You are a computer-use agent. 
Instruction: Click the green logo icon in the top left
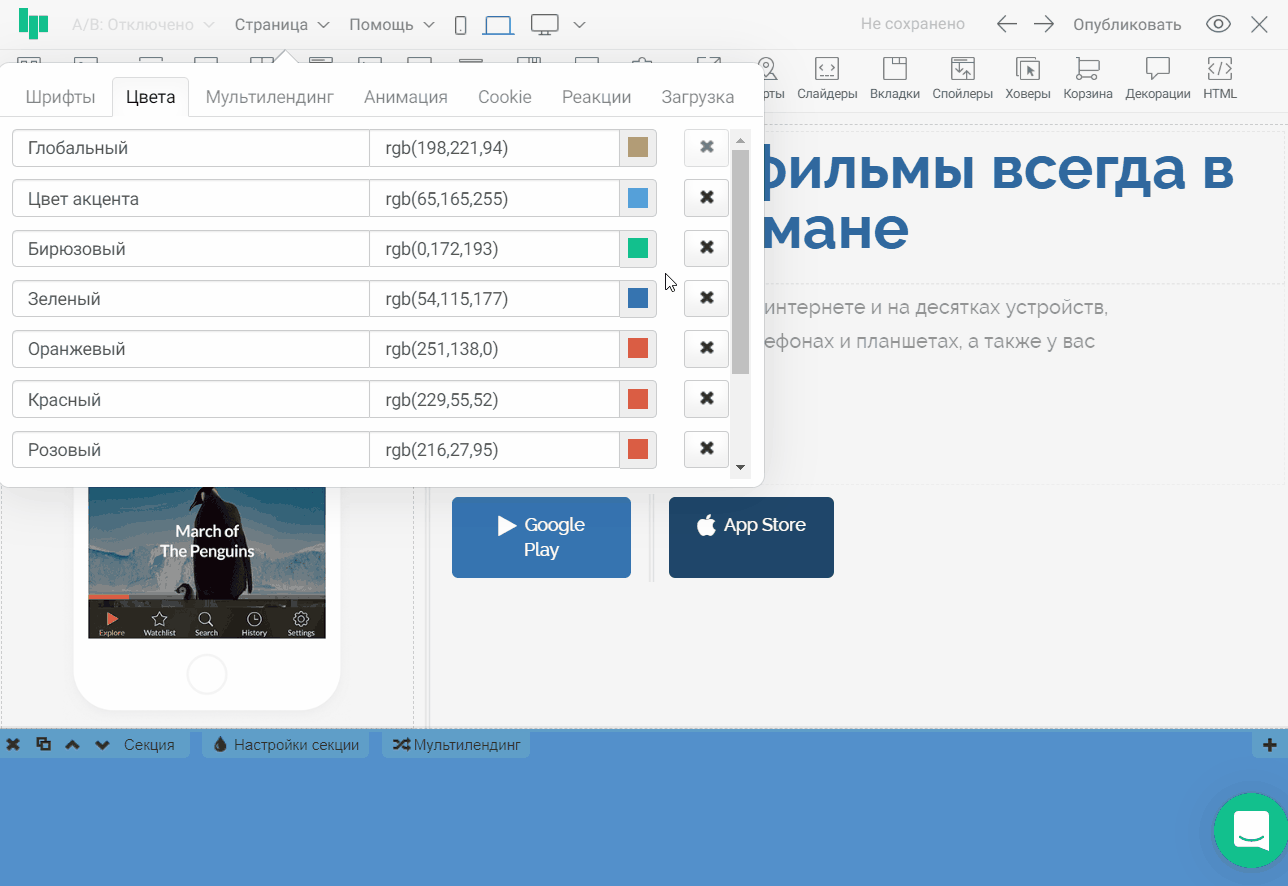(x=33, y=24)
